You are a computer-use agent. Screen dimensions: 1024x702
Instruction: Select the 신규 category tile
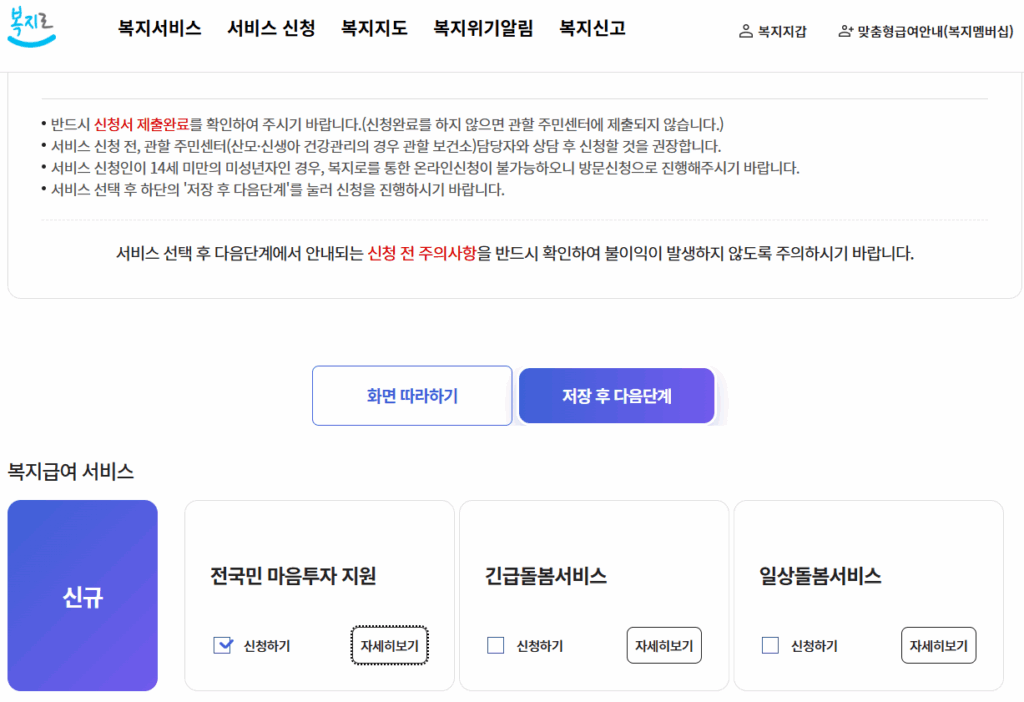click(82, 596)
